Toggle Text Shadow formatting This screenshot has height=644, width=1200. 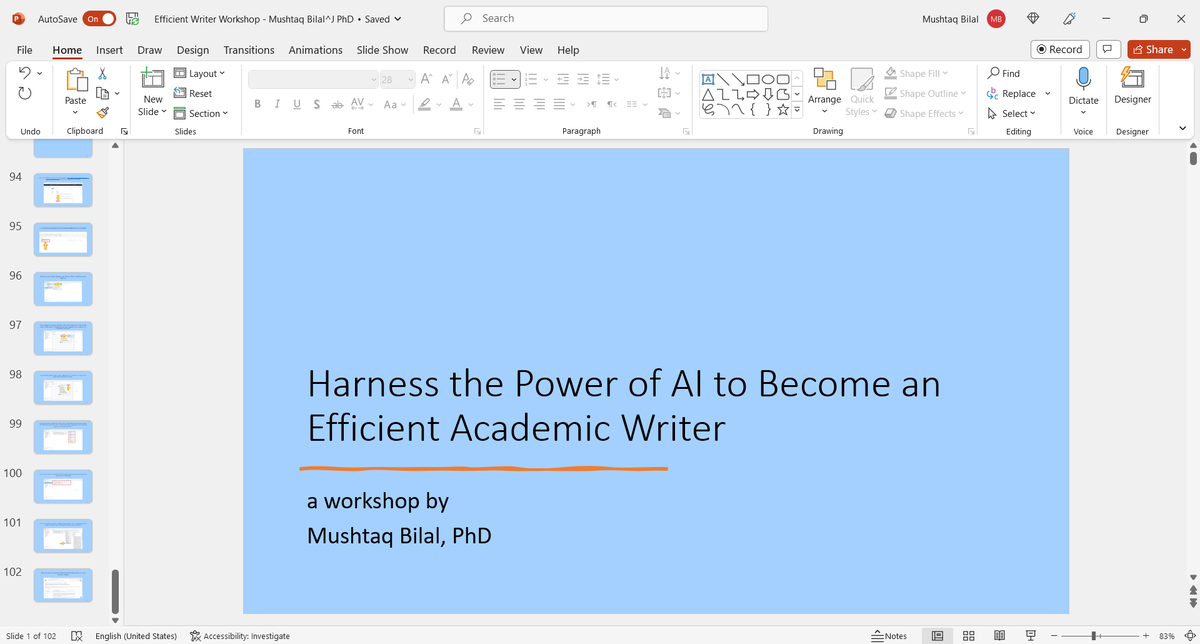pyautogui.click(x=317, y=104)
